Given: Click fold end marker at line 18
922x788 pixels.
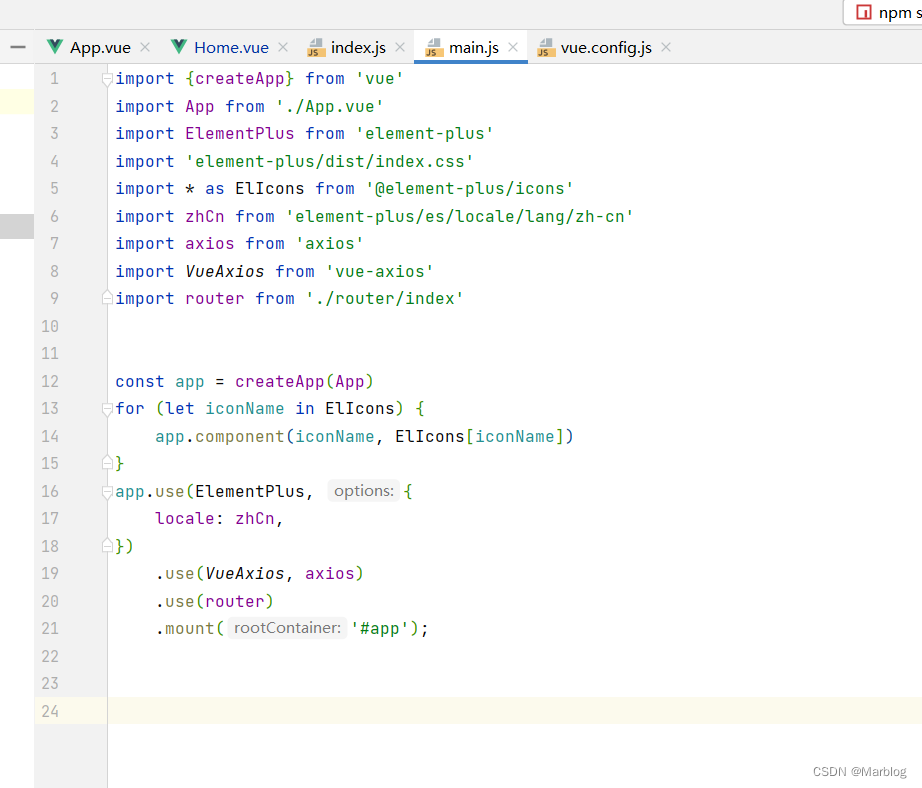Looking at the screenshot, I should point(107,546).
